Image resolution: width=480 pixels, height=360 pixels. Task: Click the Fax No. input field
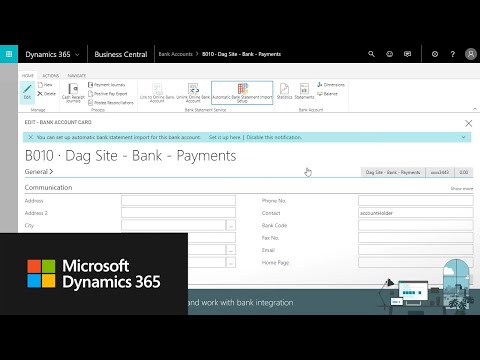(x=416, y=238)
